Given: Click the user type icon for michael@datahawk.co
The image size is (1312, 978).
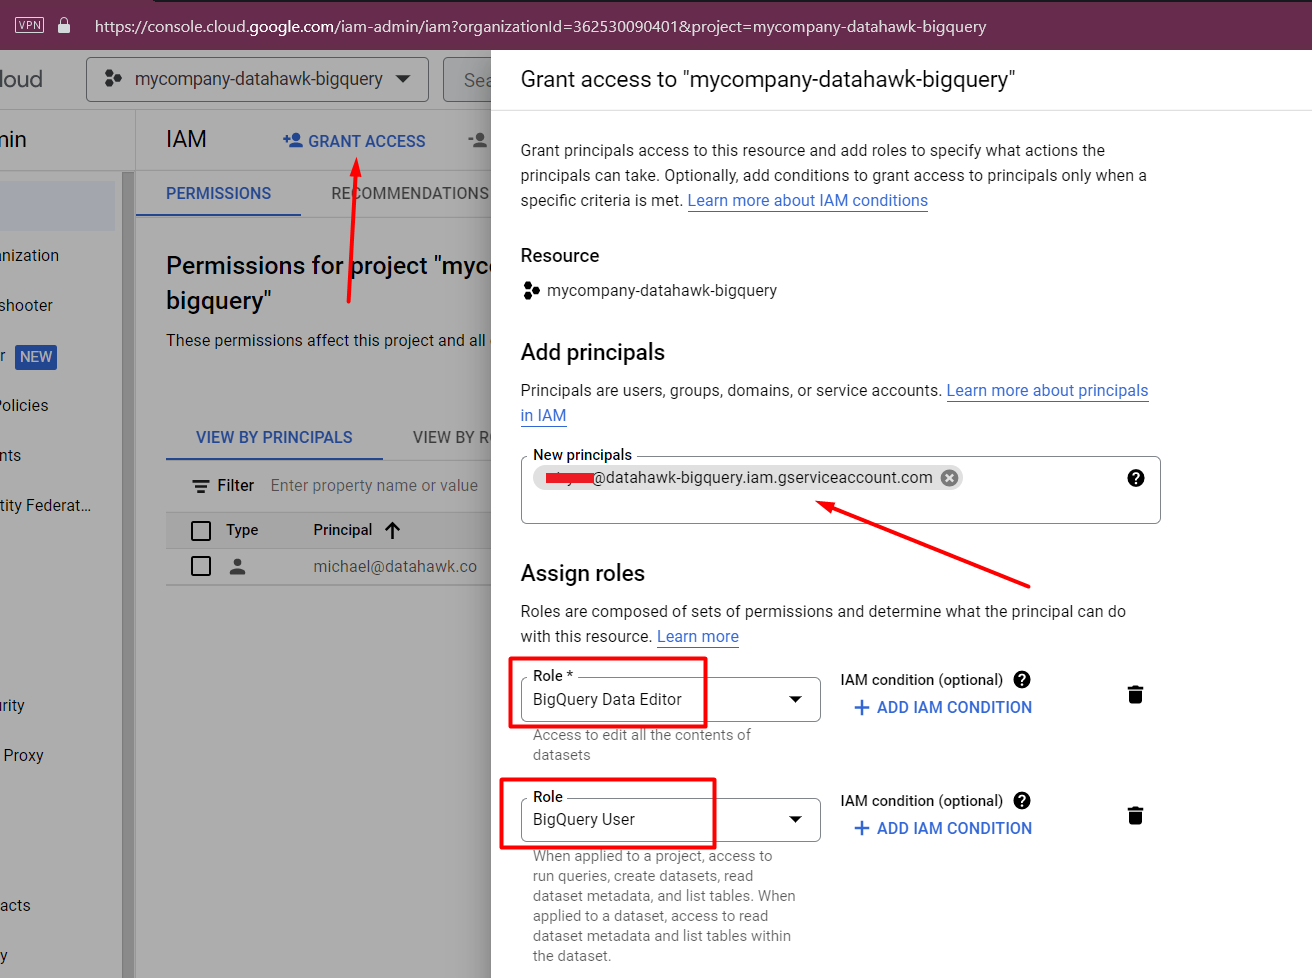Looking at the screenshot, I should [237, 566].
